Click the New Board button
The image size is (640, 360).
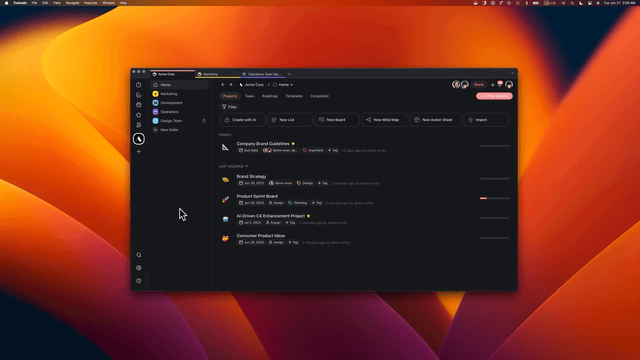point(337,120)
